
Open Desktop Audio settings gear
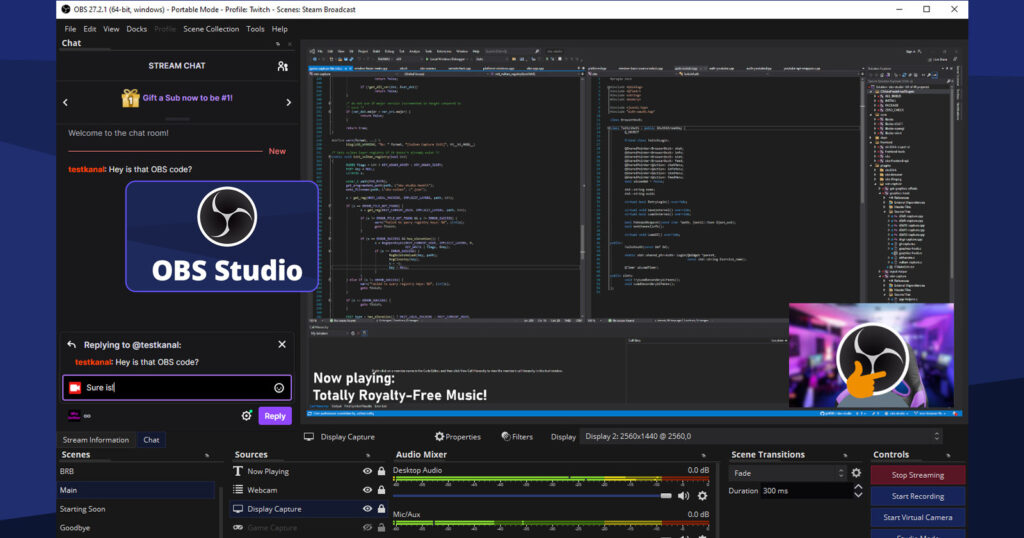[702, 495]
